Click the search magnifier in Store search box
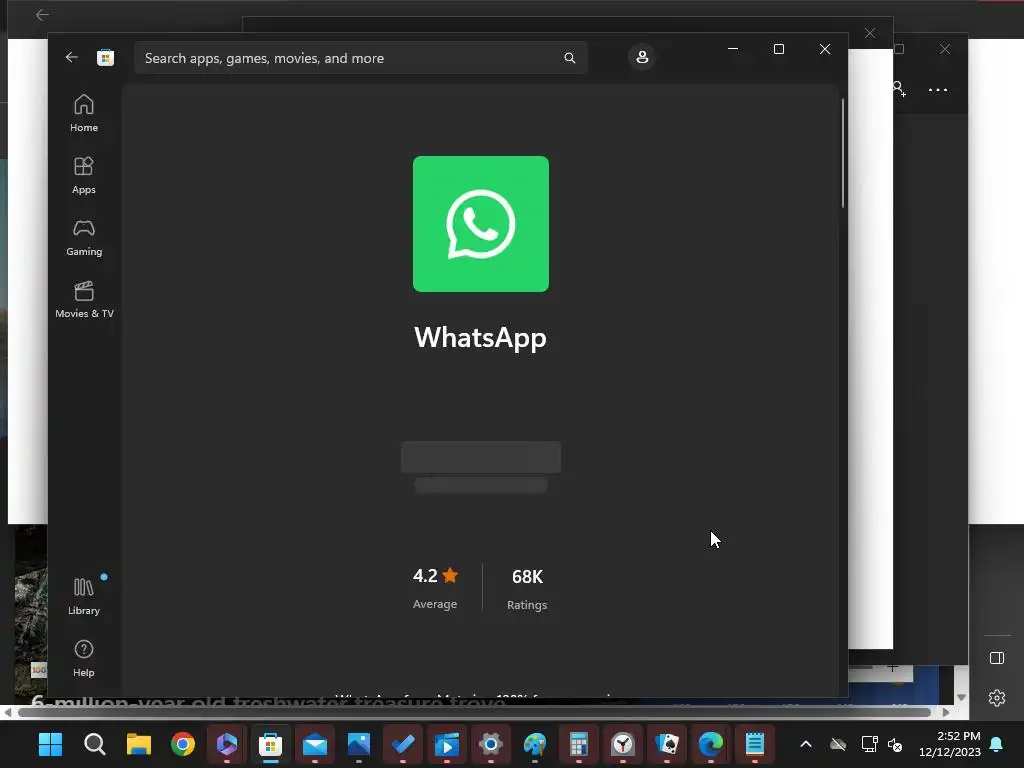 pos(569,58)
